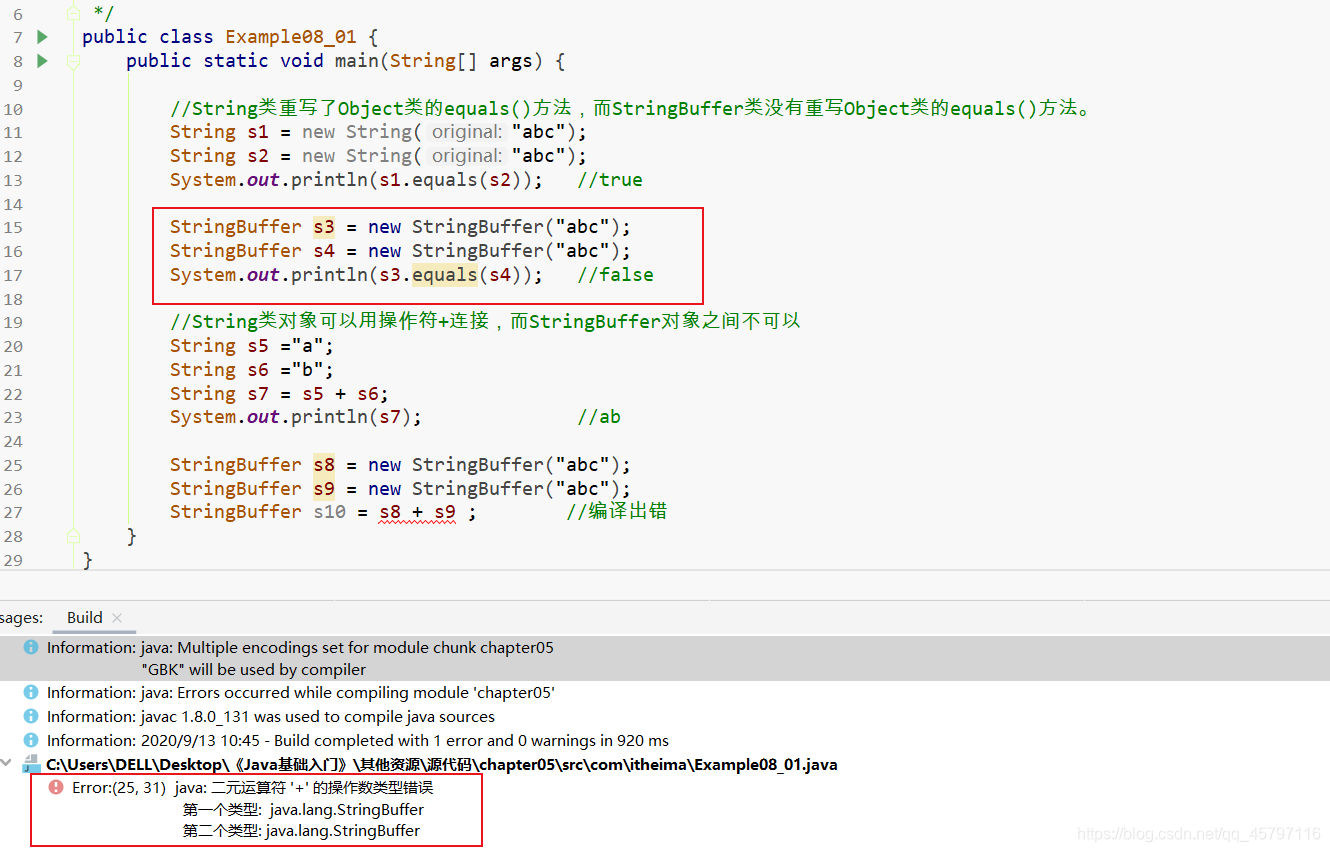The height and width of the screenshot is (852, 1330).
Task: Click info icon for Build completed message
Action: [31, 741]
